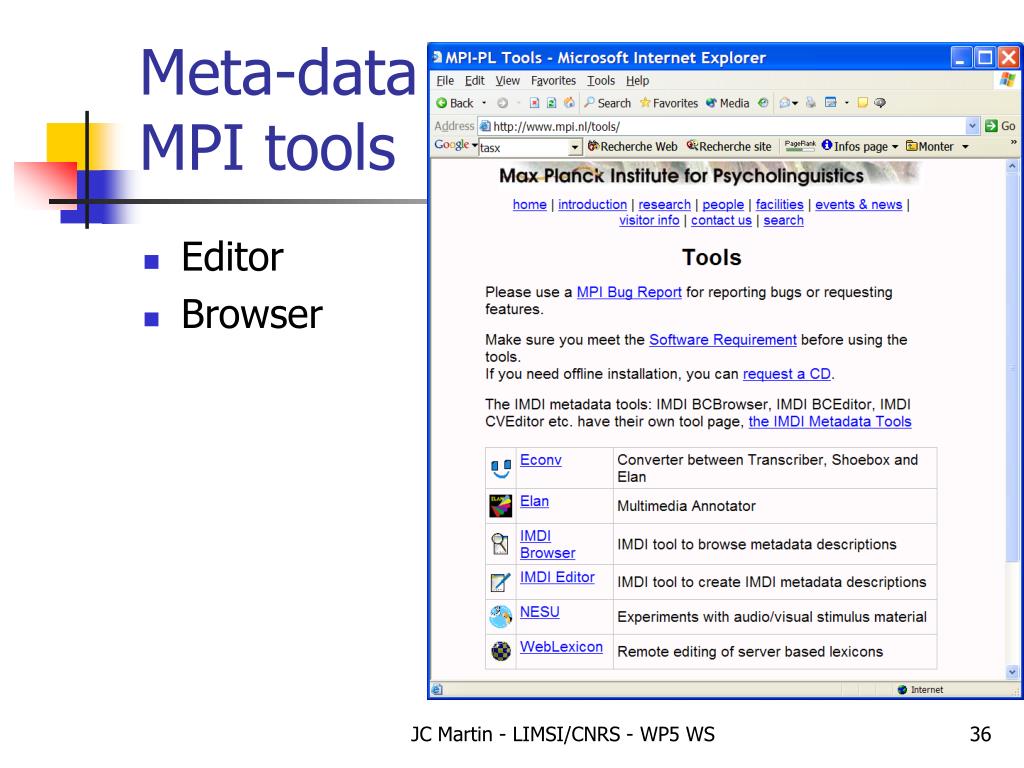Click the History icon in the toolbar

point(763,103)
